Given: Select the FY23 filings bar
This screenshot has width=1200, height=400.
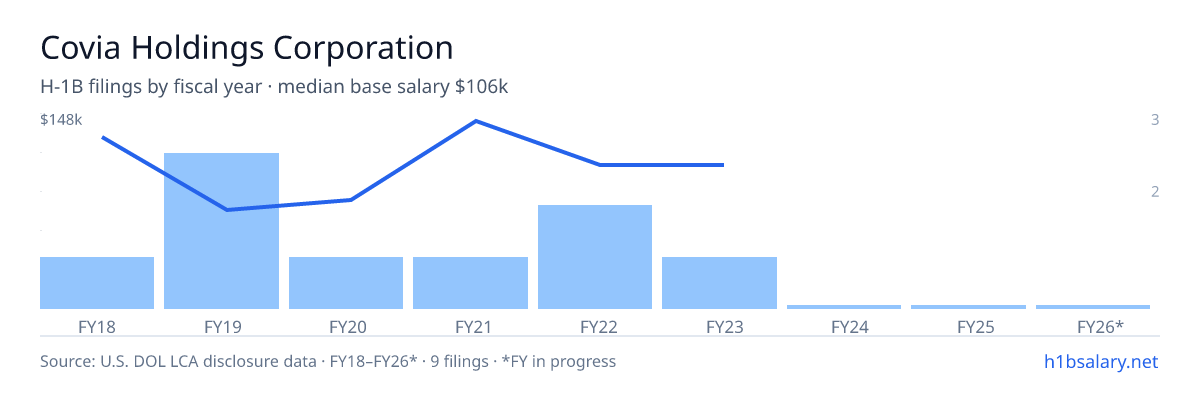Looking at the screenshot, I should click(x=719, y=283).
